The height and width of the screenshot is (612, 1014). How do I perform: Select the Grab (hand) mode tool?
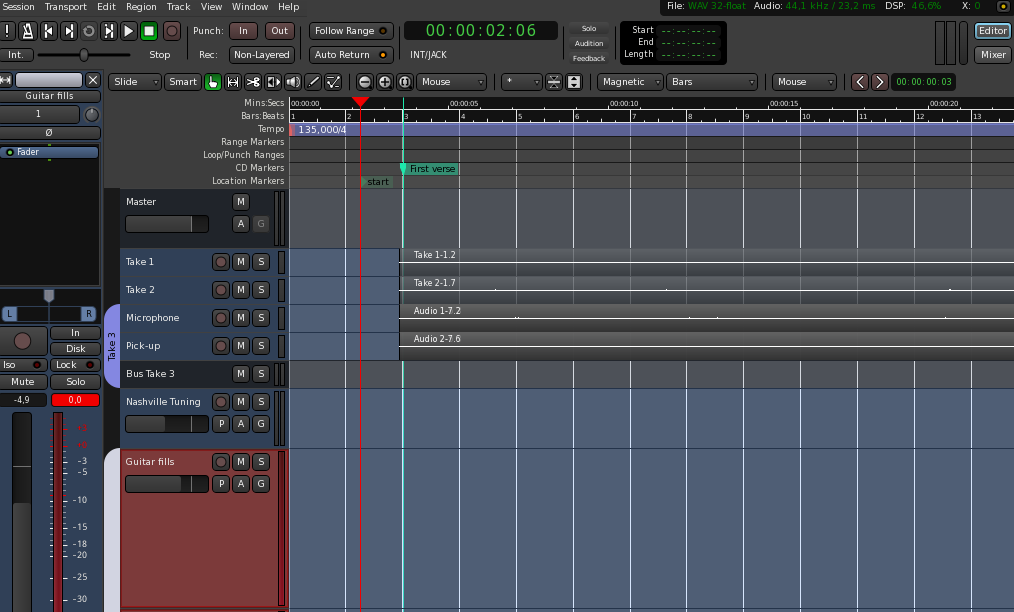coord(213,82)
